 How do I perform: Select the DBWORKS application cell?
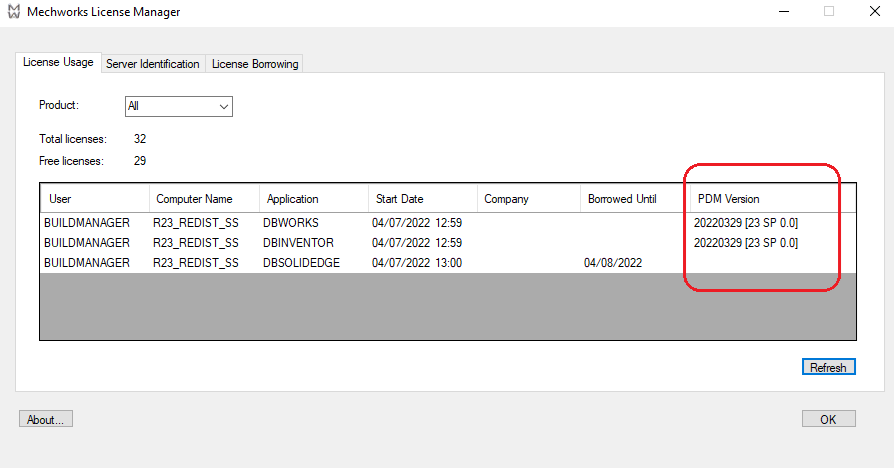[x=291, y=223]
